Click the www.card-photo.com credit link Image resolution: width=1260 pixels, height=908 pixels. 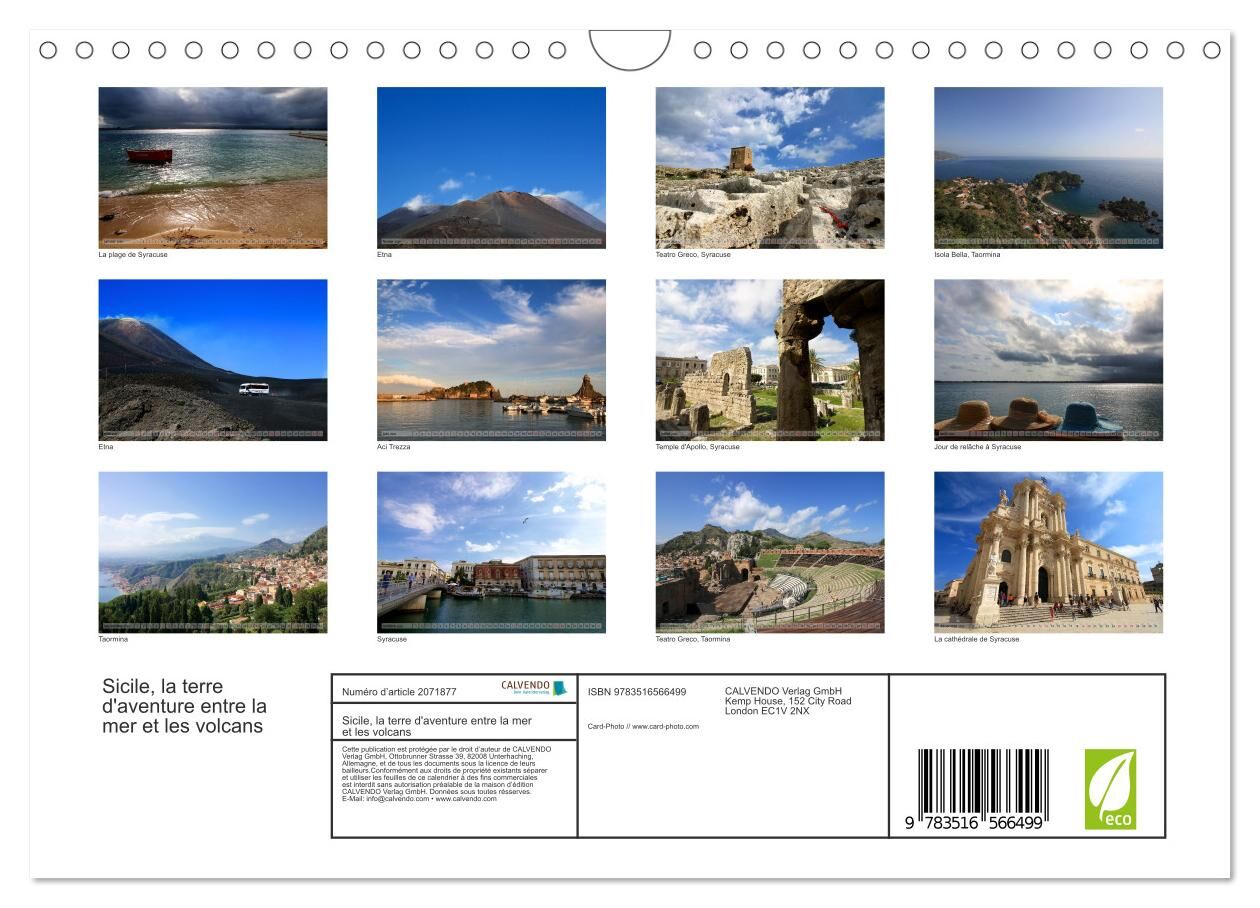tap(665, 726)
